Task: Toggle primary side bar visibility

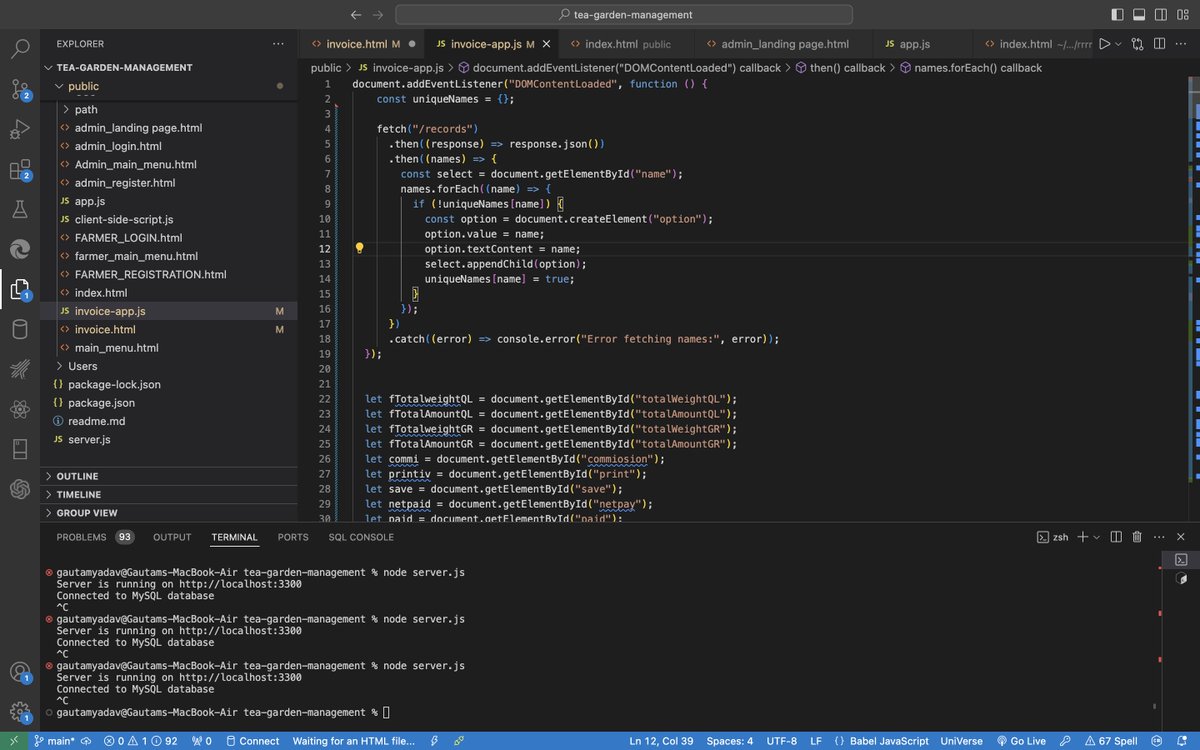Action: pyautogui.click(x=1117, y=15)
